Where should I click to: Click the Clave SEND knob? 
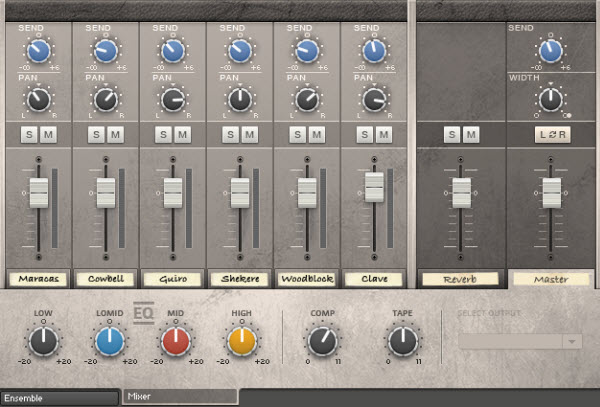tap(374, 51)
